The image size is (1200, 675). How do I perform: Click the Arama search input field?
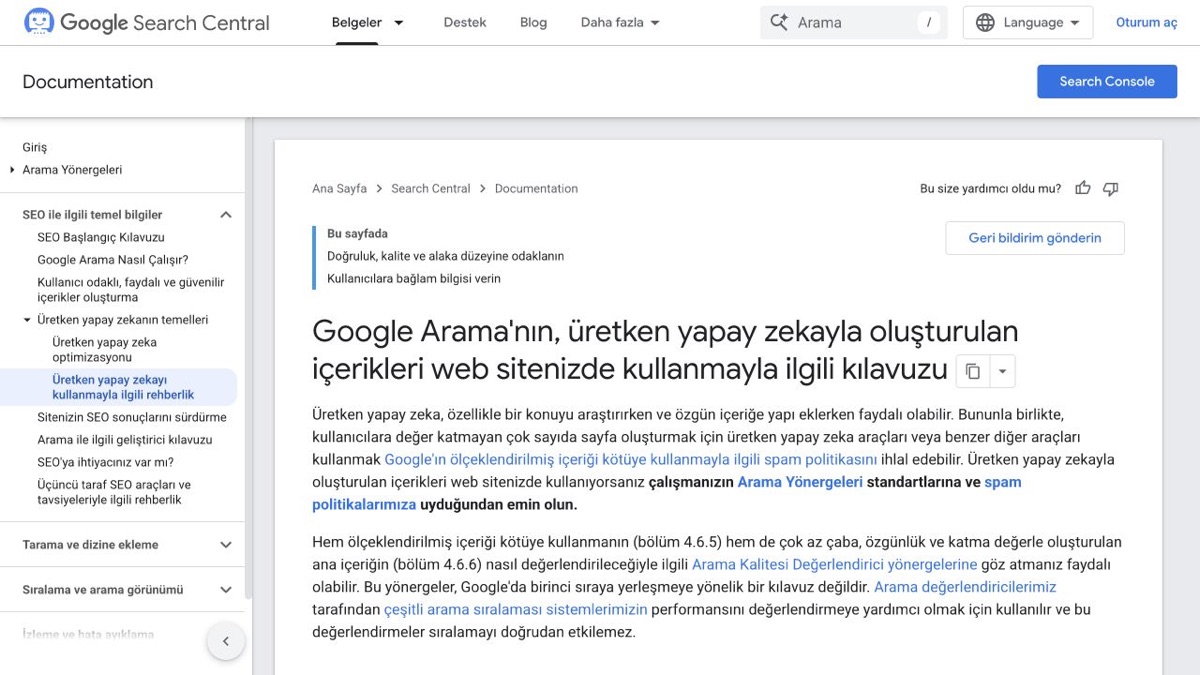853,22
